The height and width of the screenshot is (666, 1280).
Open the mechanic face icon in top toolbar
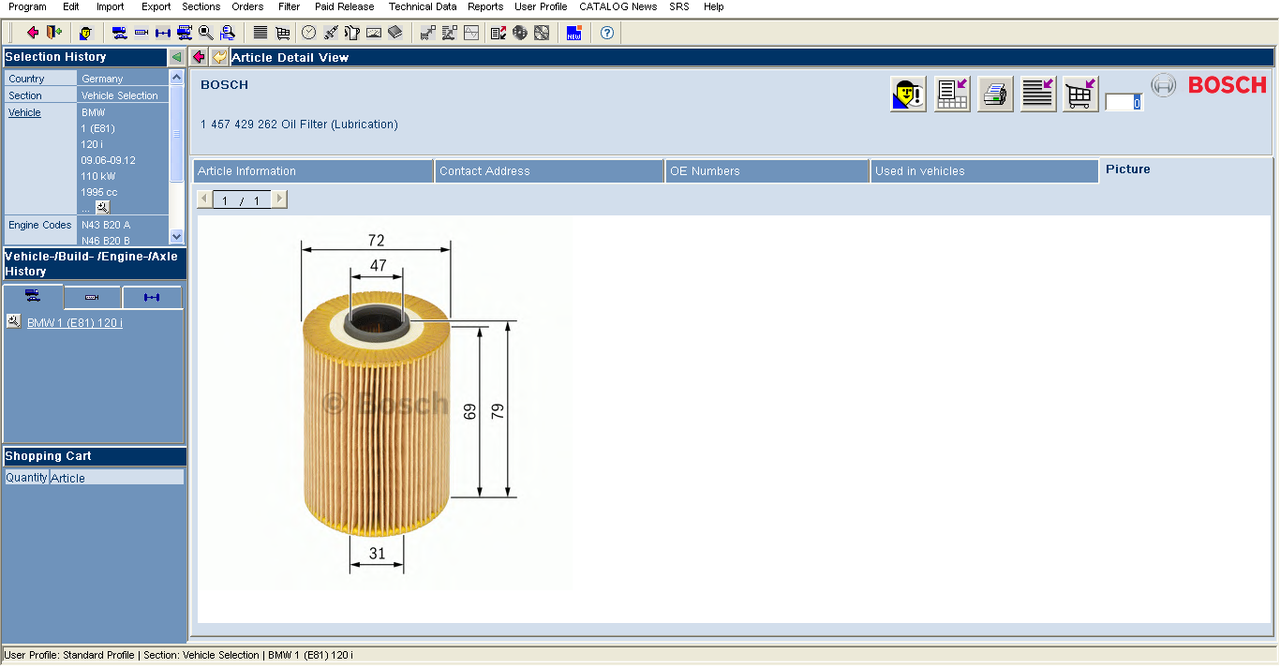tap(87, 33)
